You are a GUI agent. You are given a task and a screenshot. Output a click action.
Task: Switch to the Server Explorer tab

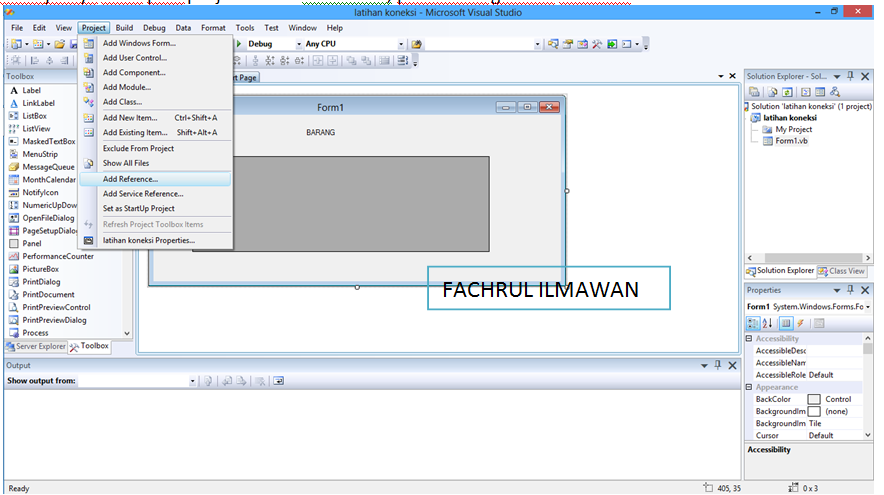[x=36, y=347]
